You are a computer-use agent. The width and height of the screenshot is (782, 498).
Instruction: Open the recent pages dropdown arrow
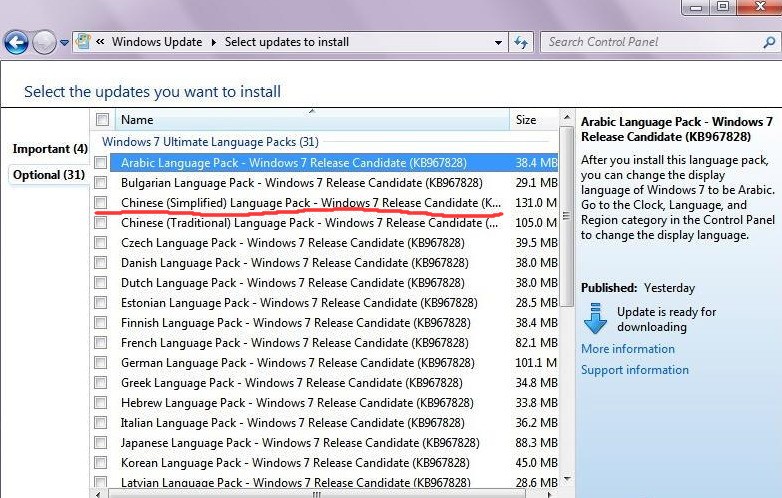65,44
